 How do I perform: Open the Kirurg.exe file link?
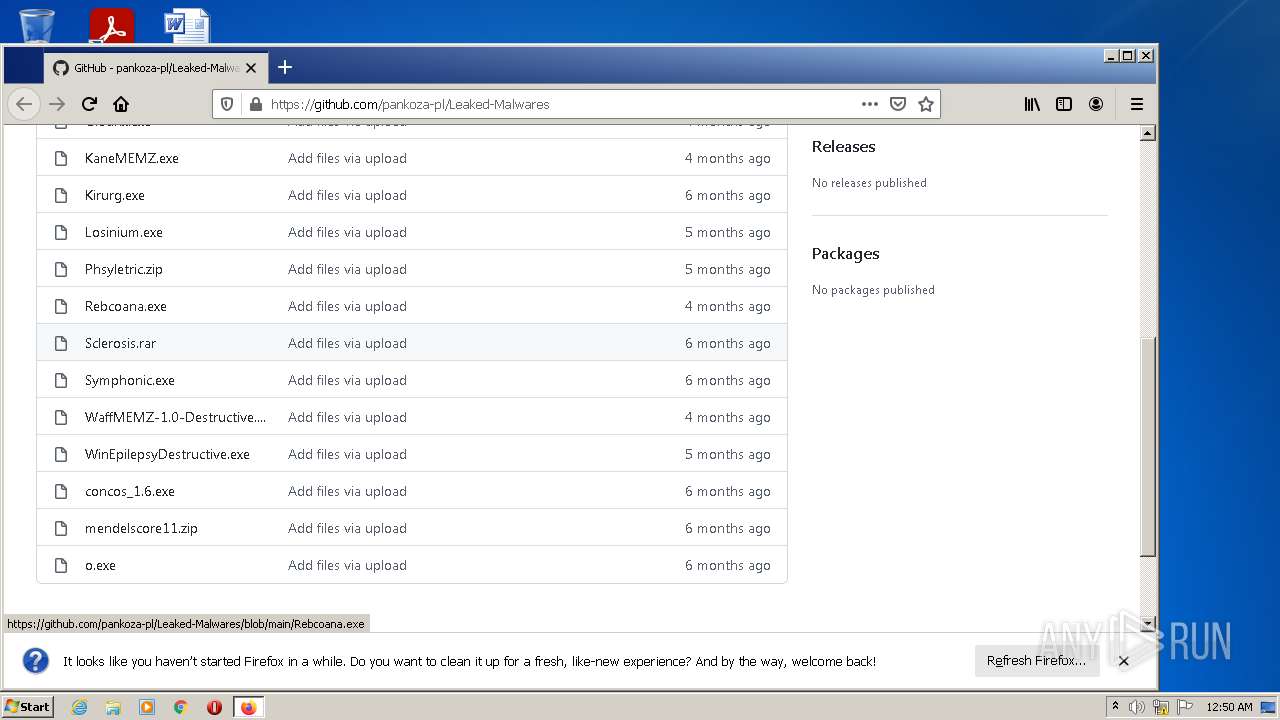click(115, 195)
